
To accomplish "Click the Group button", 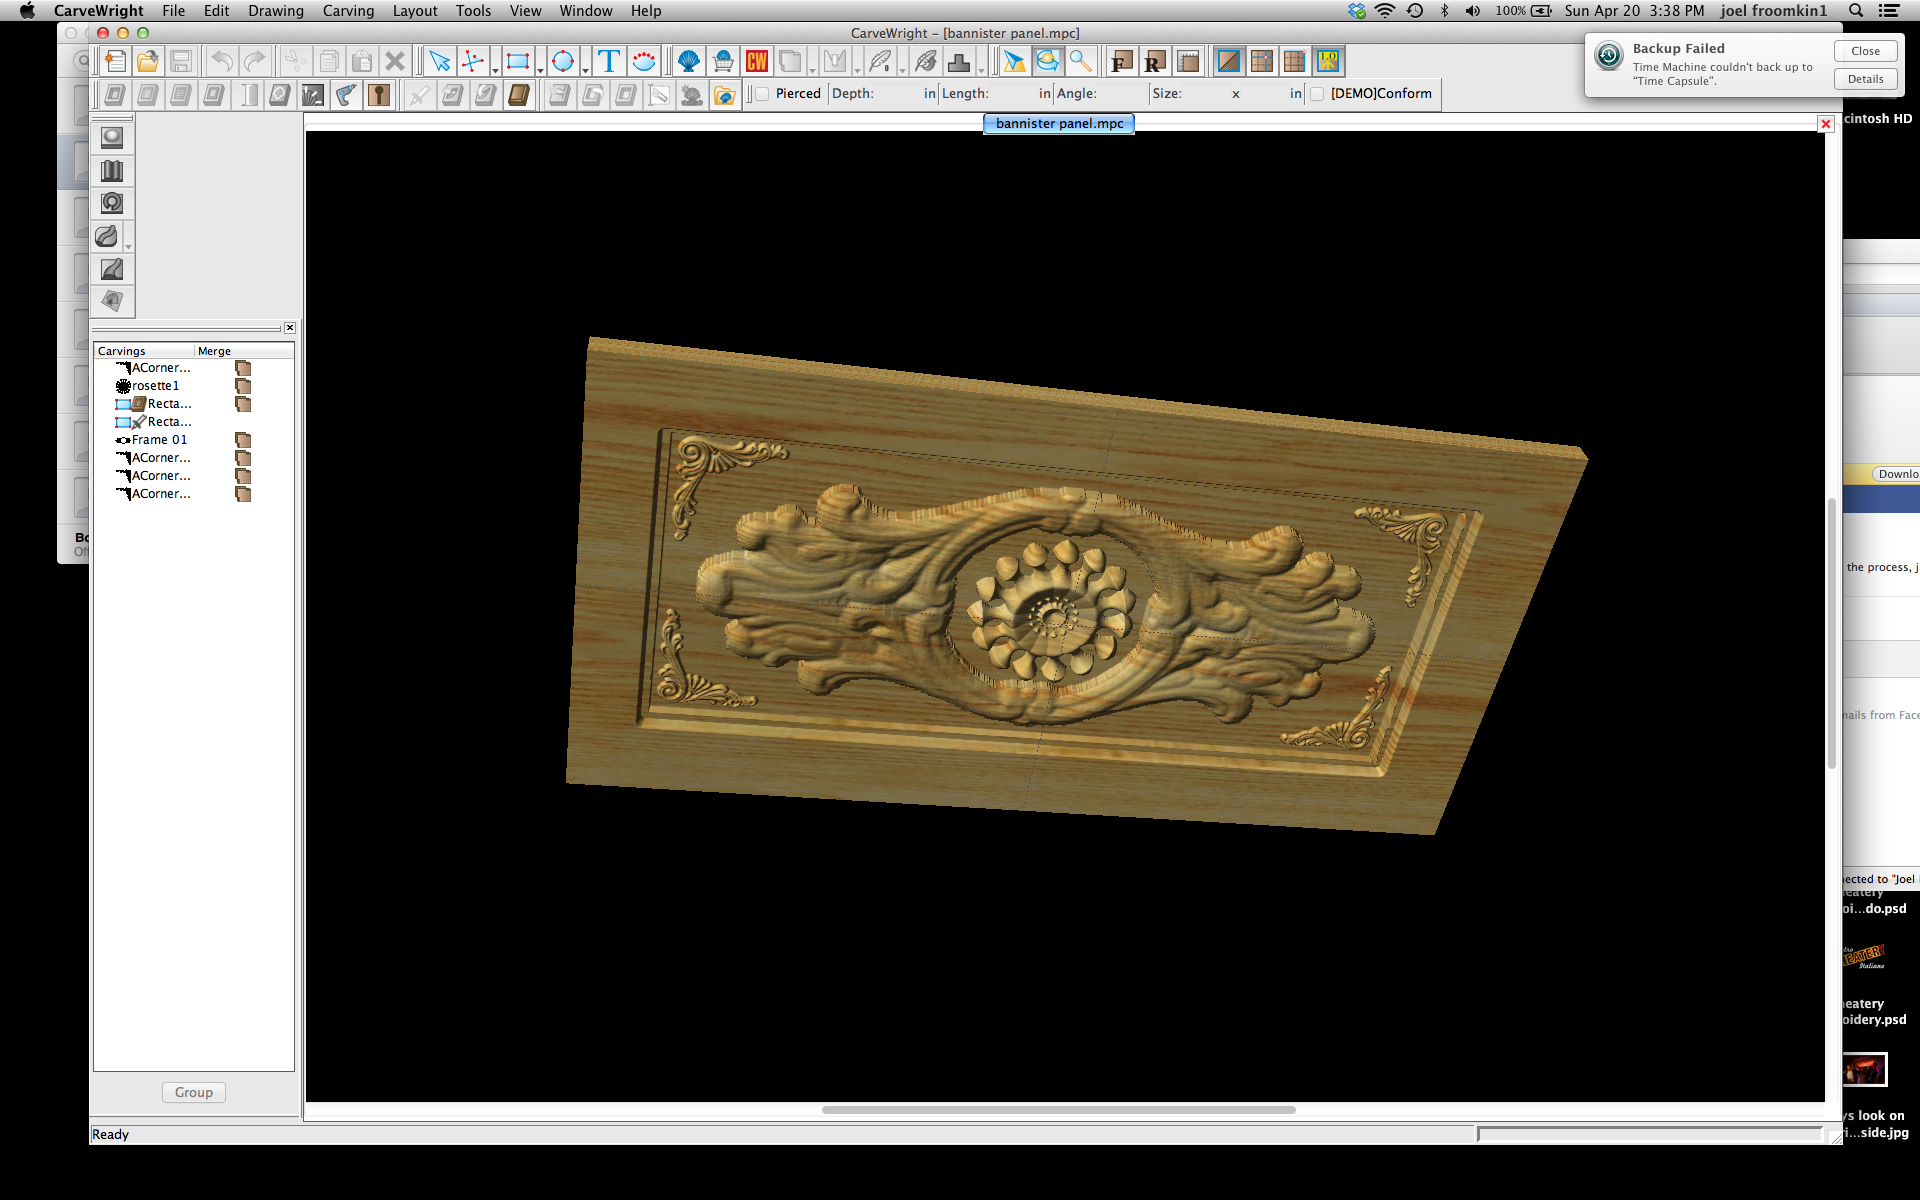I will coord(194,1092).
